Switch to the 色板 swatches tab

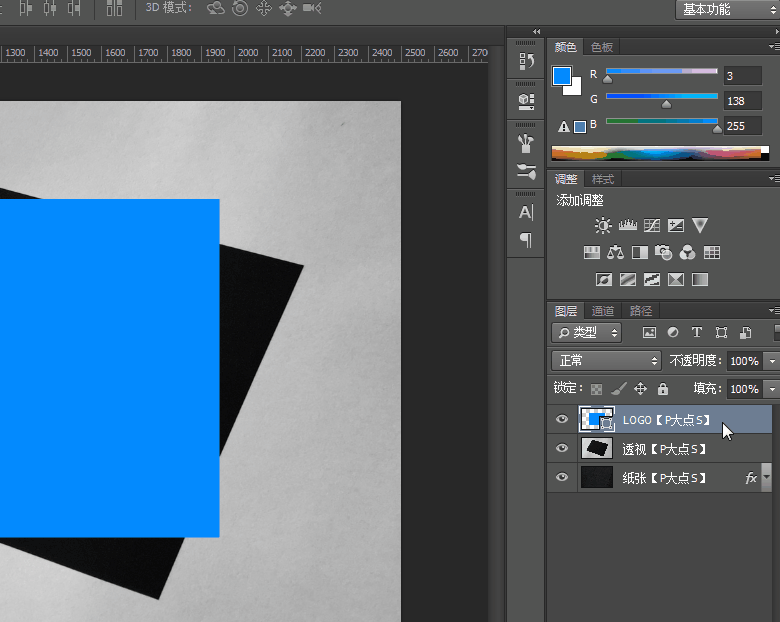(x=602, y=47)
